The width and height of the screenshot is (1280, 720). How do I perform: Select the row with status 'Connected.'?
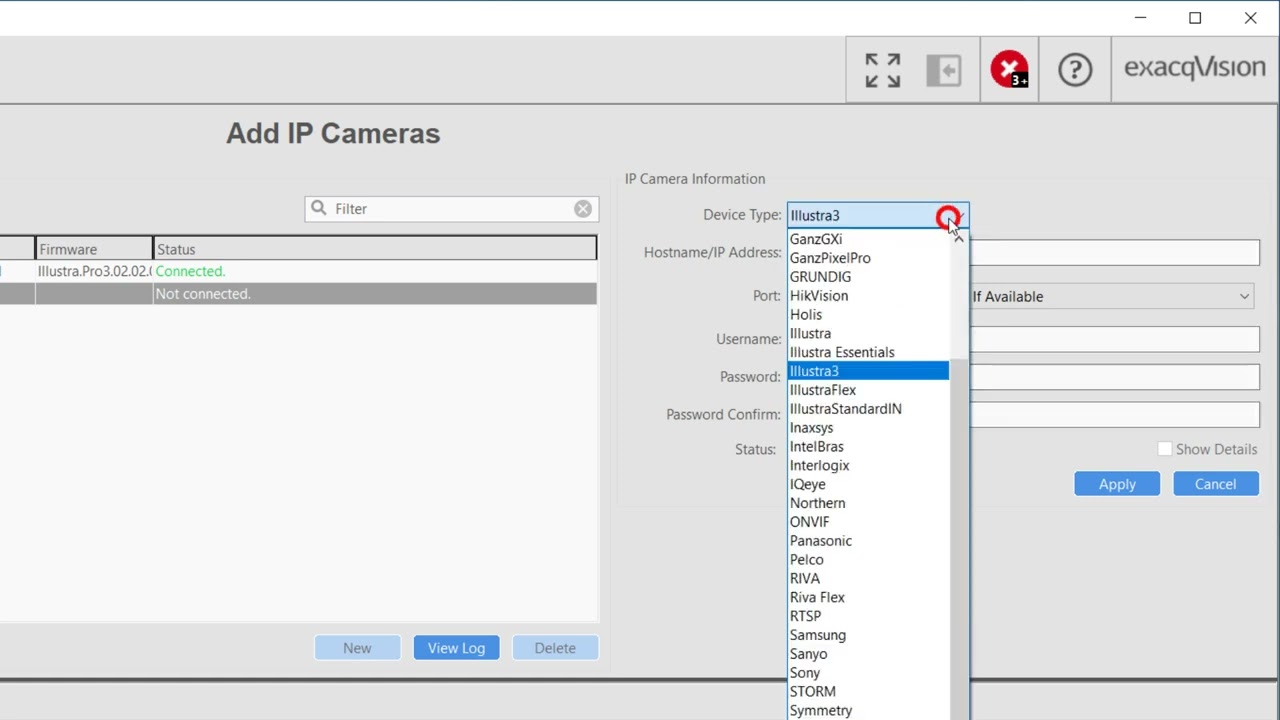(298, 272)
